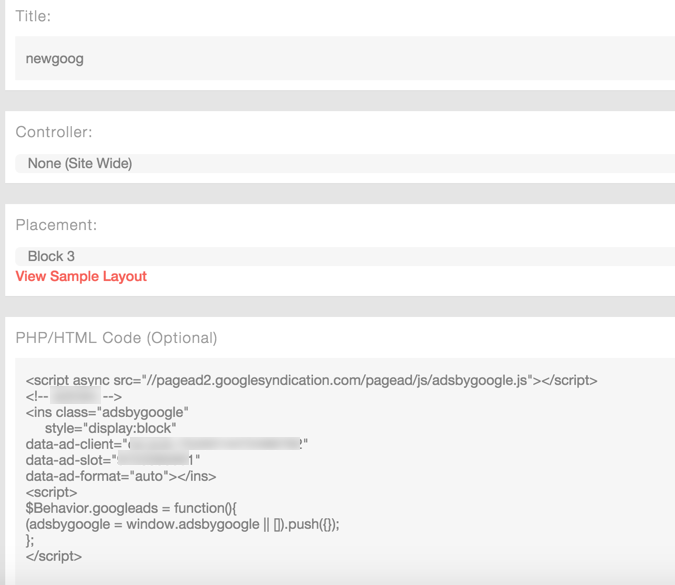Click the data-ad-slot code line
Image resolution: width=675 pixels, height=585 pixels.
(x=113, y=460)
